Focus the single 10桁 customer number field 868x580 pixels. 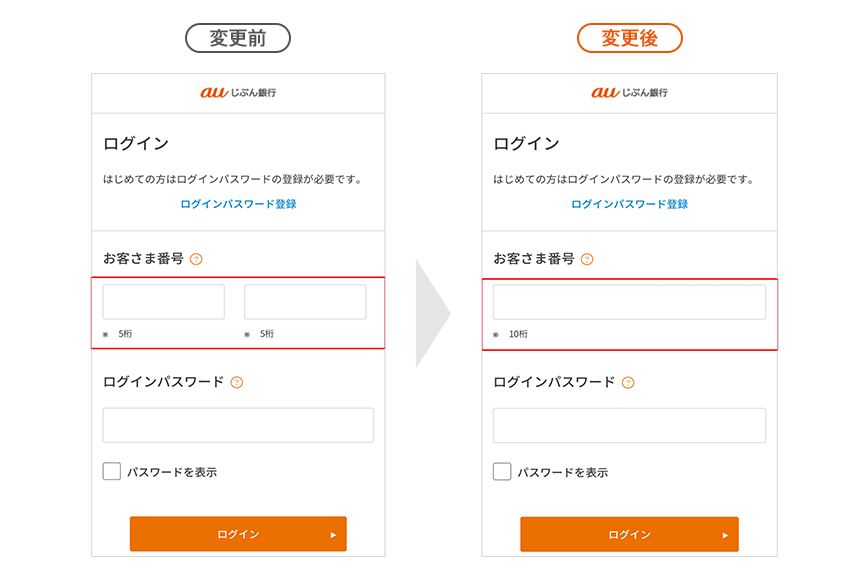pos(629,302)
